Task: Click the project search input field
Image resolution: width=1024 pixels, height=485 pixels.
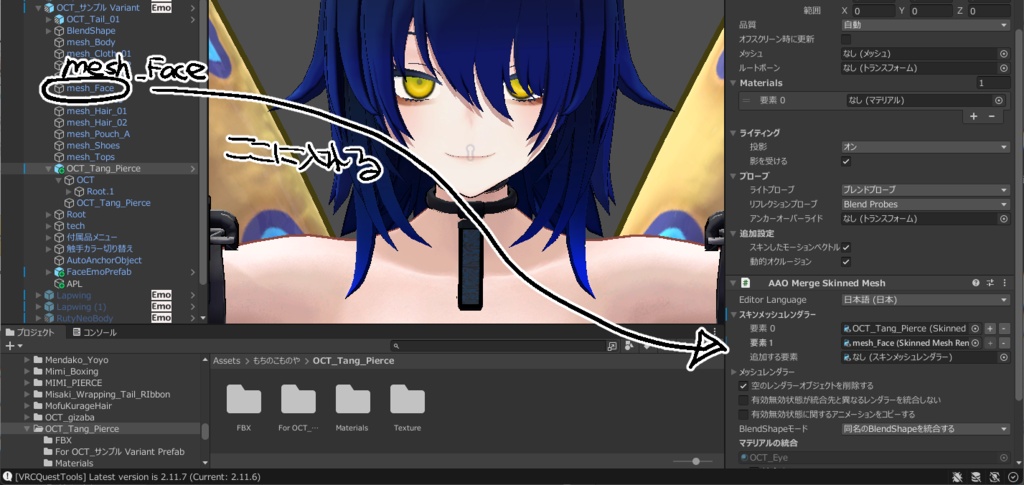Action: (498, 345)
